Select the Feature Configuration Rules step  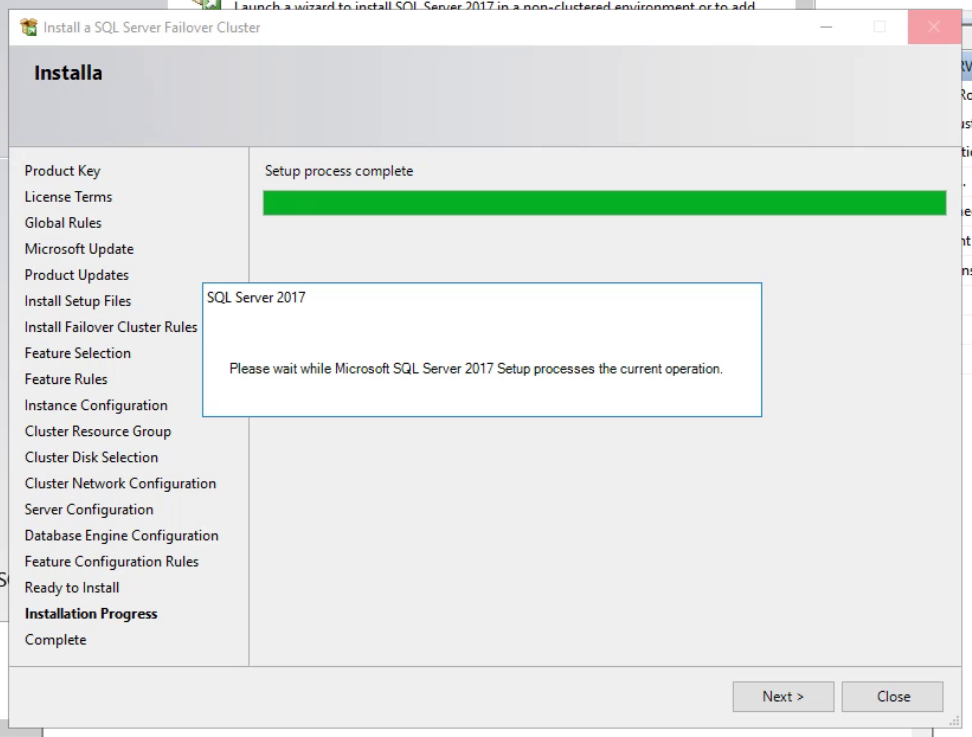pyautogui.click(x=112, y=561)
